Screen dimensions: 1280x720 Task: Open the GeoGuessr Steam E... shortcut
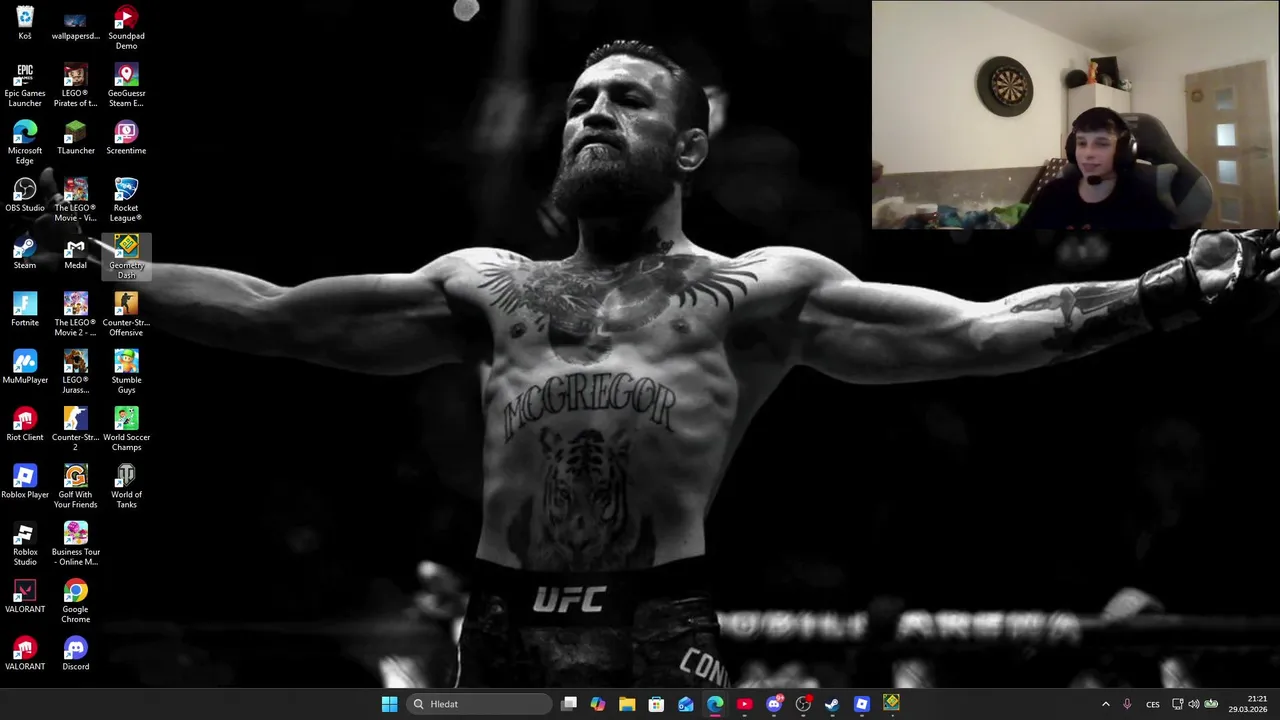126,86
